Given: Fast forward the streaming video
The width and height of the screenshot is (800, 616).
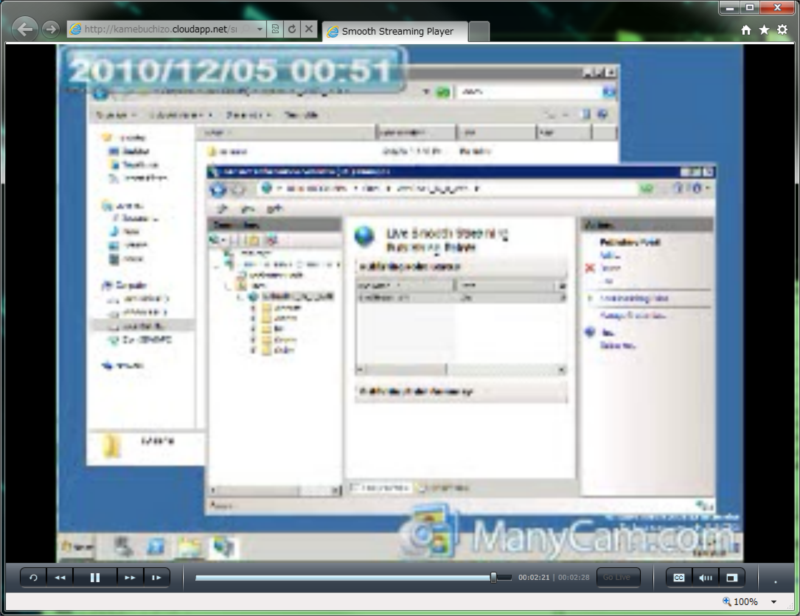Looking at the screenshot, I should (130, 578).
